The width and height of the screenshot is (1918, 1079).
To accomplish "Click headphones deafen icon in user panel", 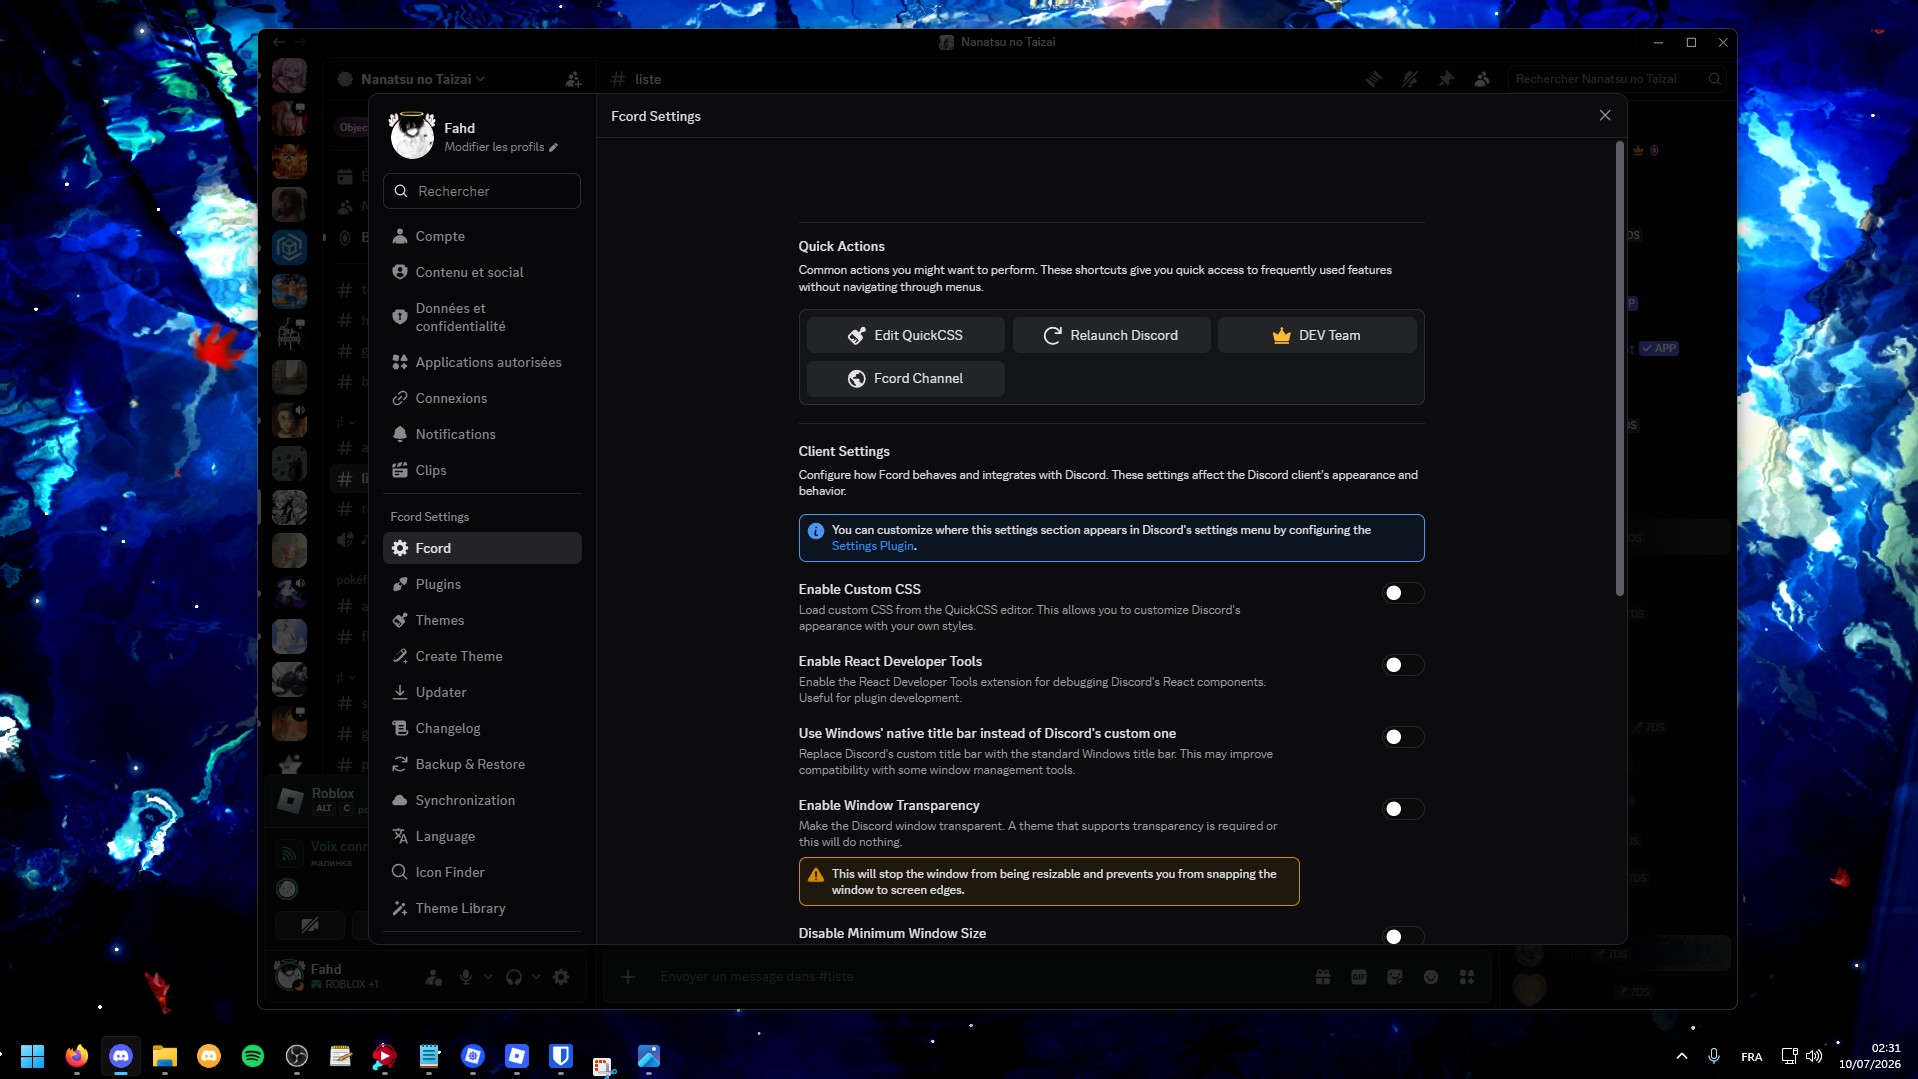I will point(514,977).
